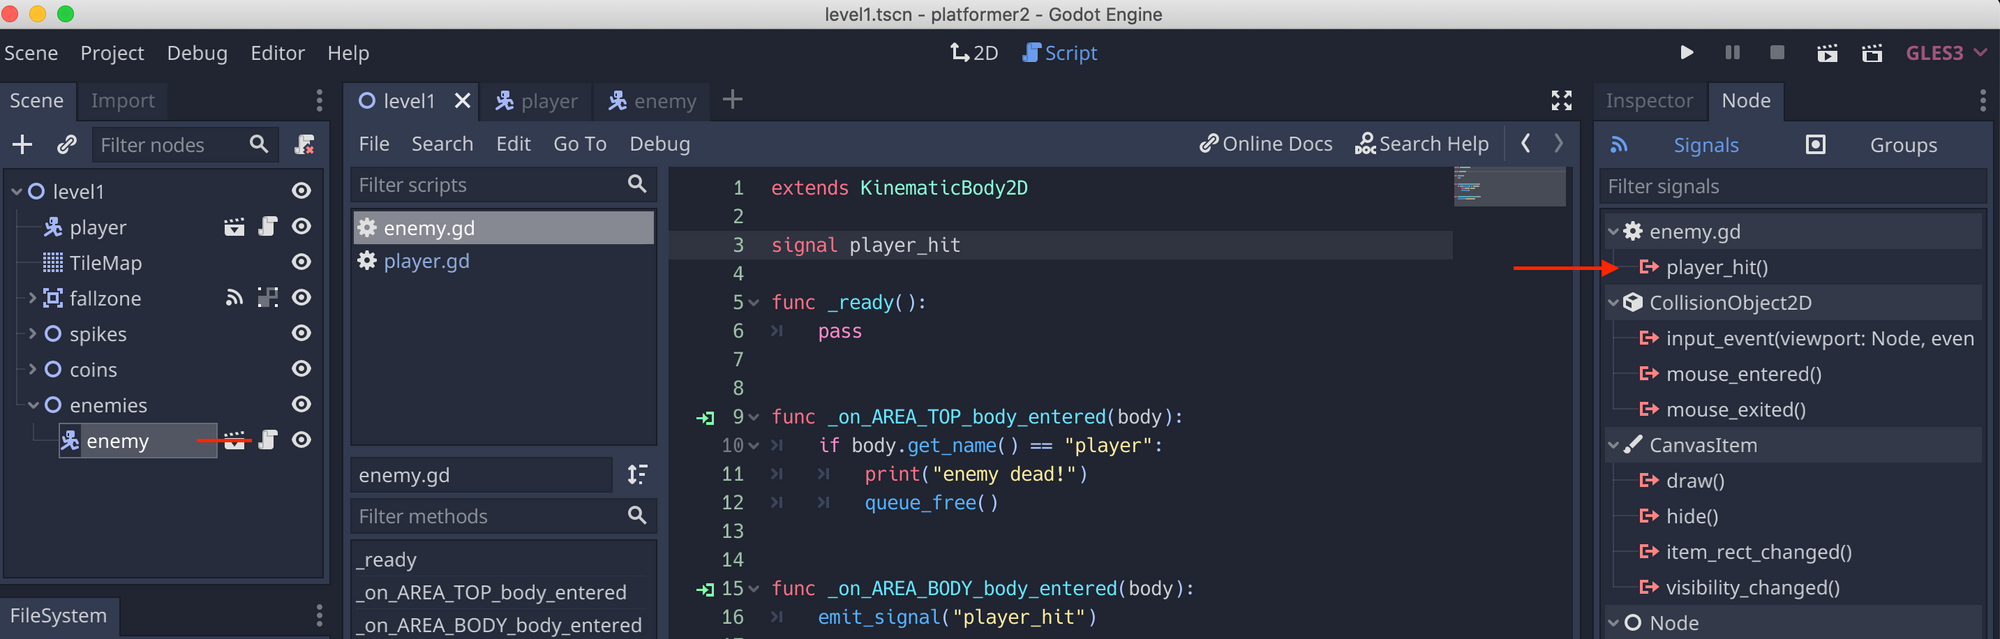The width and height of the screenshot is (2000, 639).
Task: Open the enemy node's scene in editor
Action: pos(234,440)
